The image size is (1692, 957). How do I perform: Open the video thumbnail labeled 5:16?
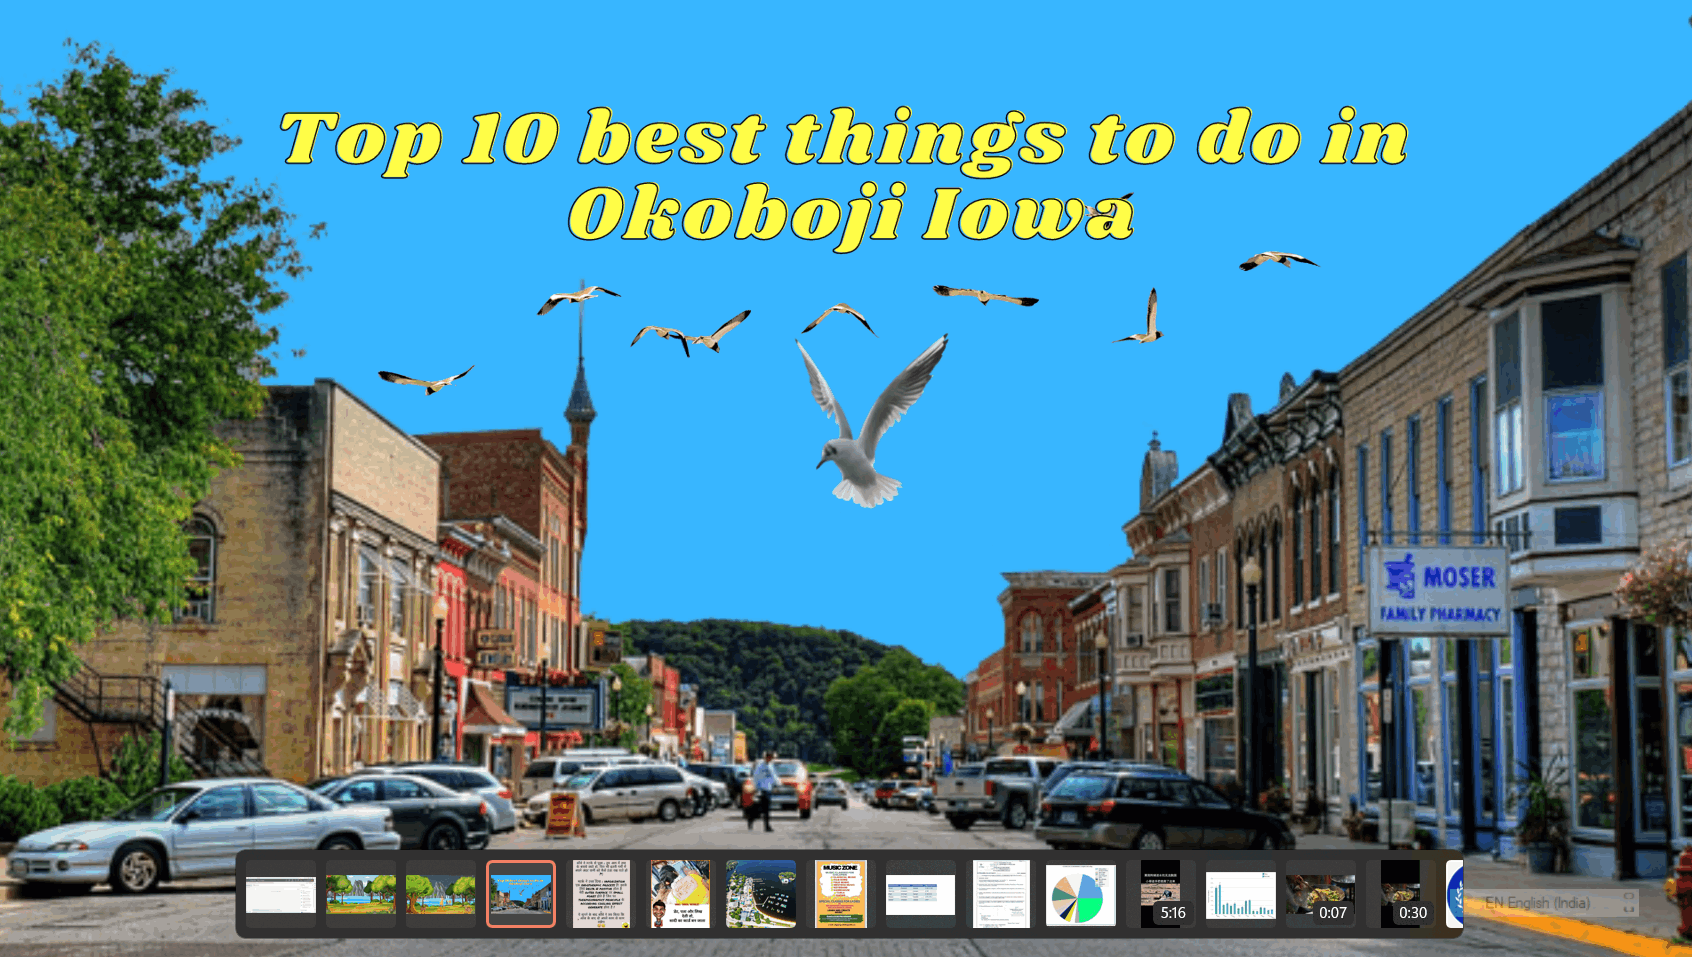pyautogui.click(x=1161, y=894)
